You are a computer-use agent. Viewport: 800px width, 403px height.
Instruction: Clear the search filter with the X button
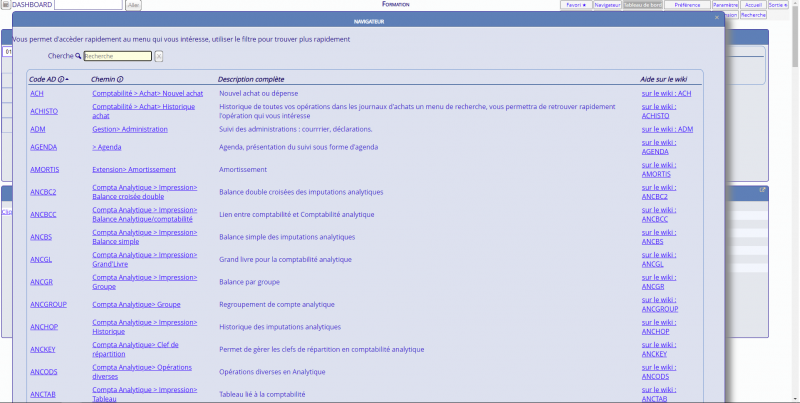[x=158, y=56]
